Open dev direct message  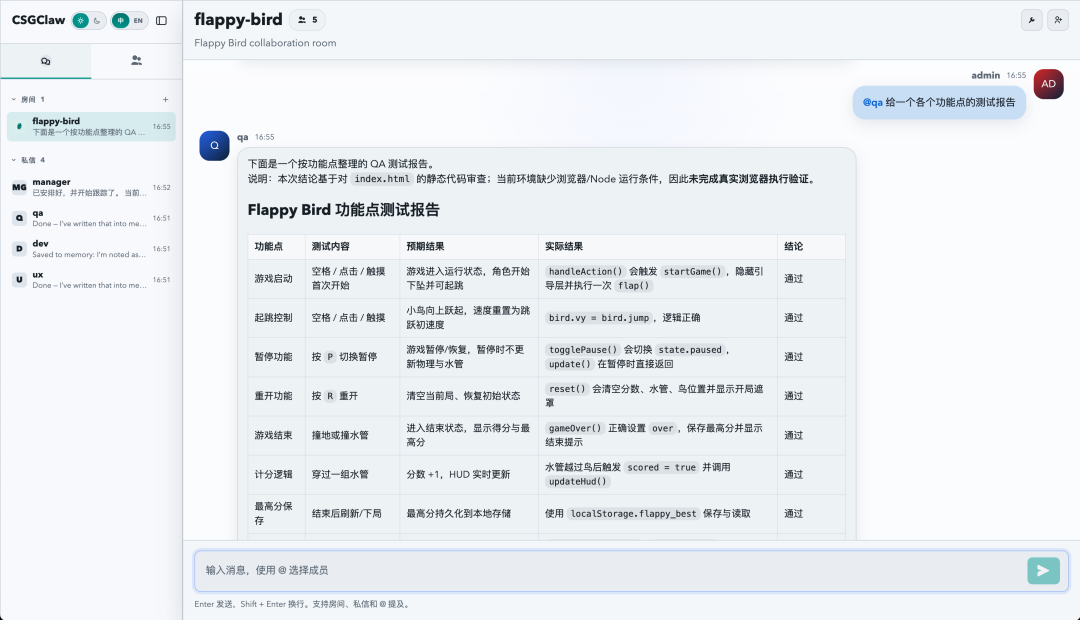coord(91,249)
